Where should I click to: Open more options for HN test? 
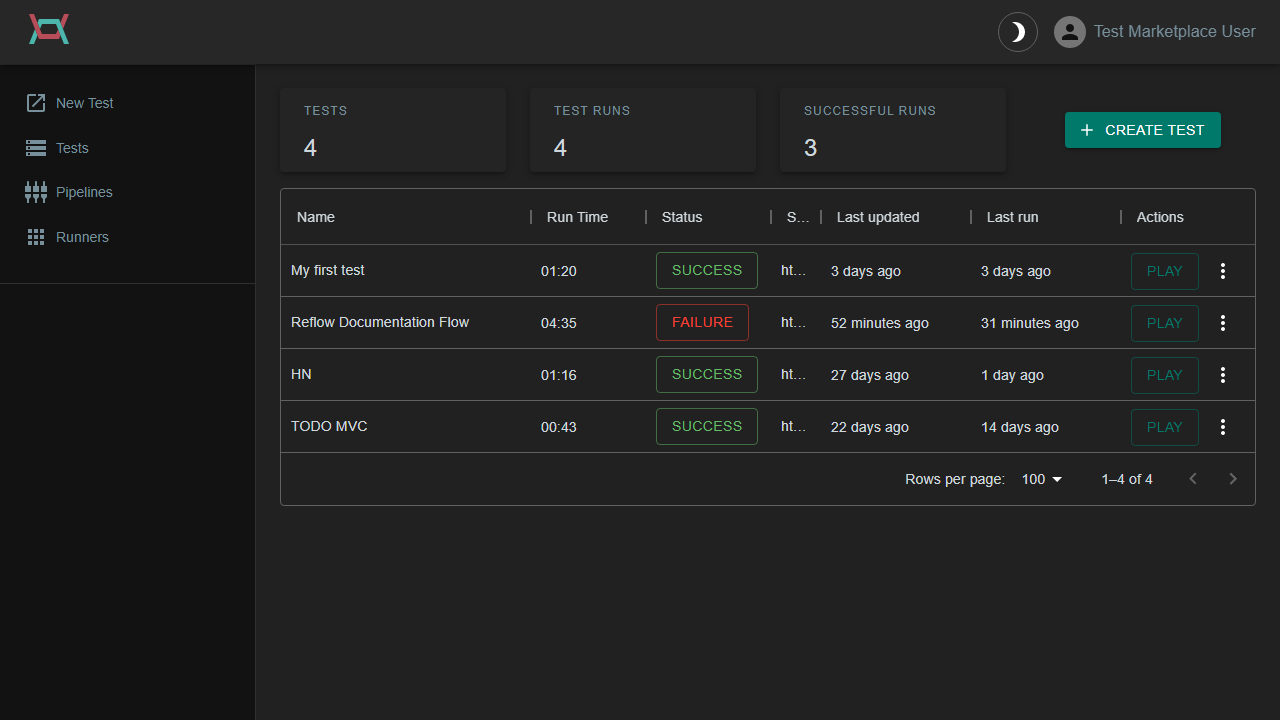1223,375
